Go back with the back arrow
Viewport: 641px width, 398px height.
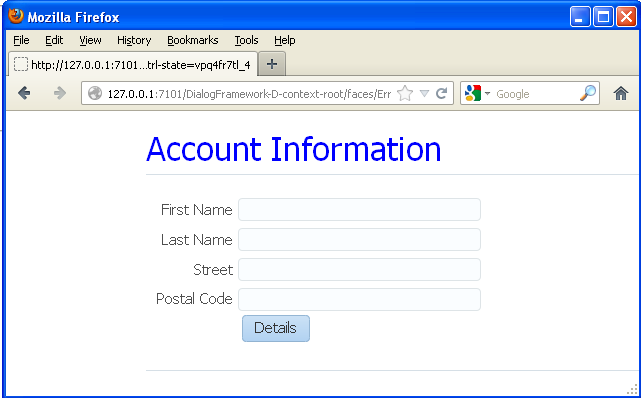[24, 93]
